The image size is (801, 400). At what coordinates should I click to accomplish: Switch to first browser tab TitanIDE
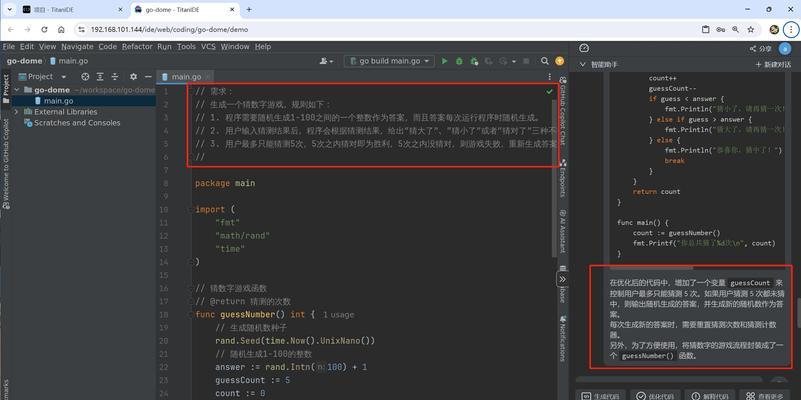point(72,9)
